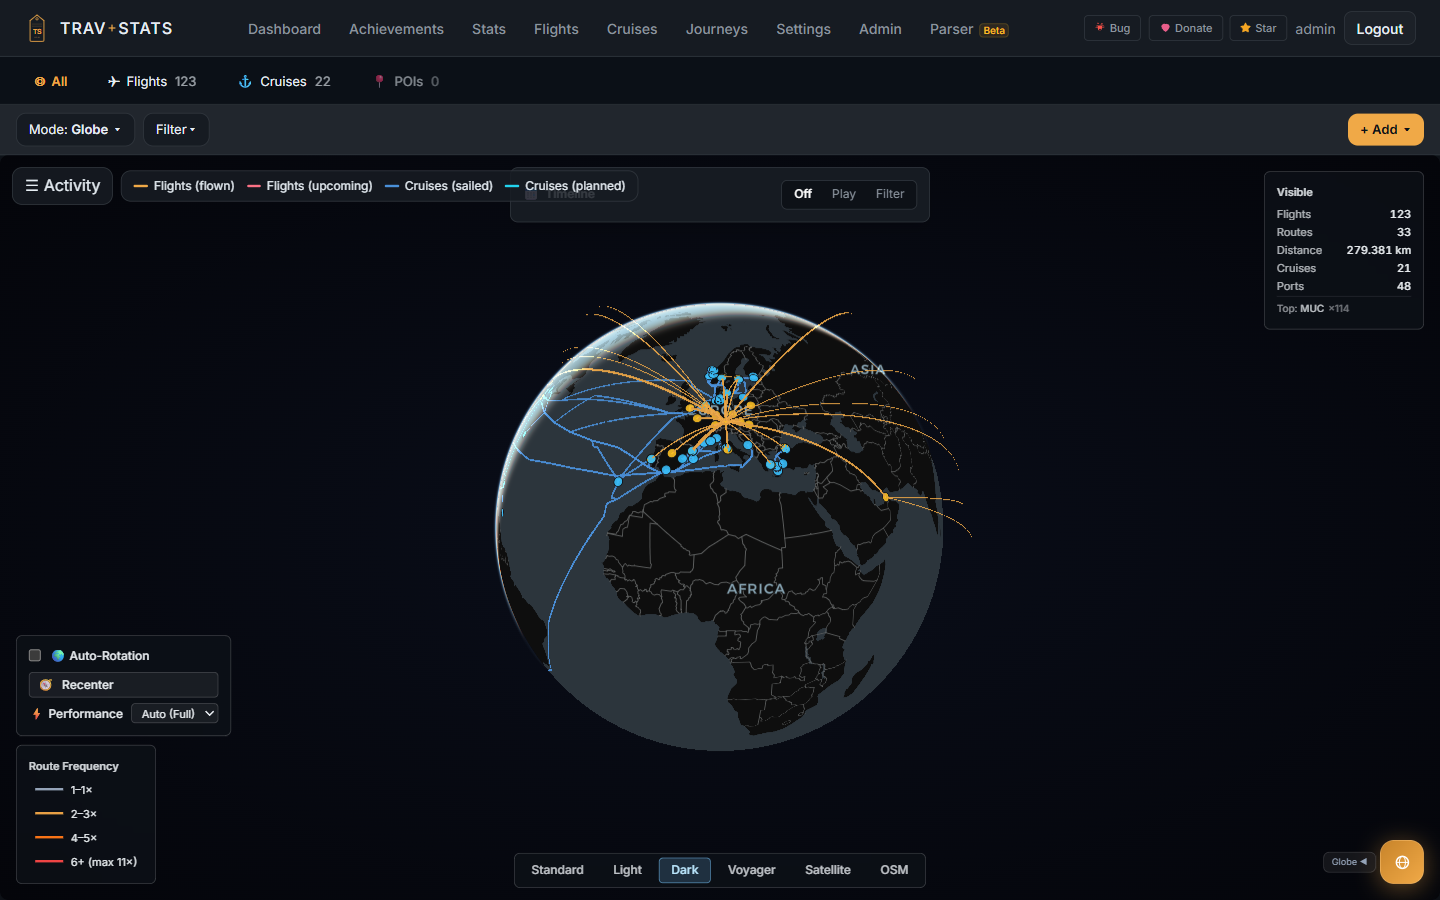Viewport: 1440px width, 900px height.
Task: Go to the Flights nav page
Action: pos(556,29)
